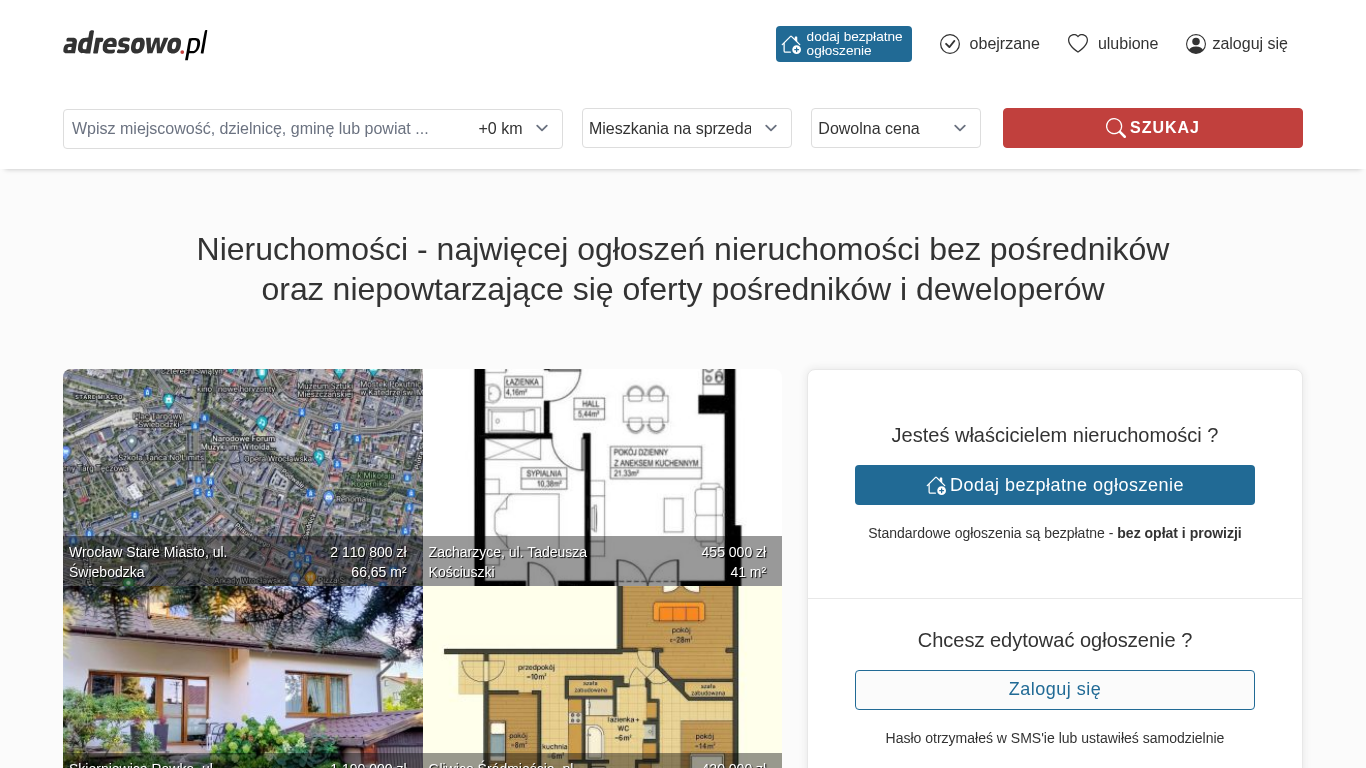1366x768 pixels.
Task: Click the magnifier icon in the Szukaj button
Action: [1115, 128]
